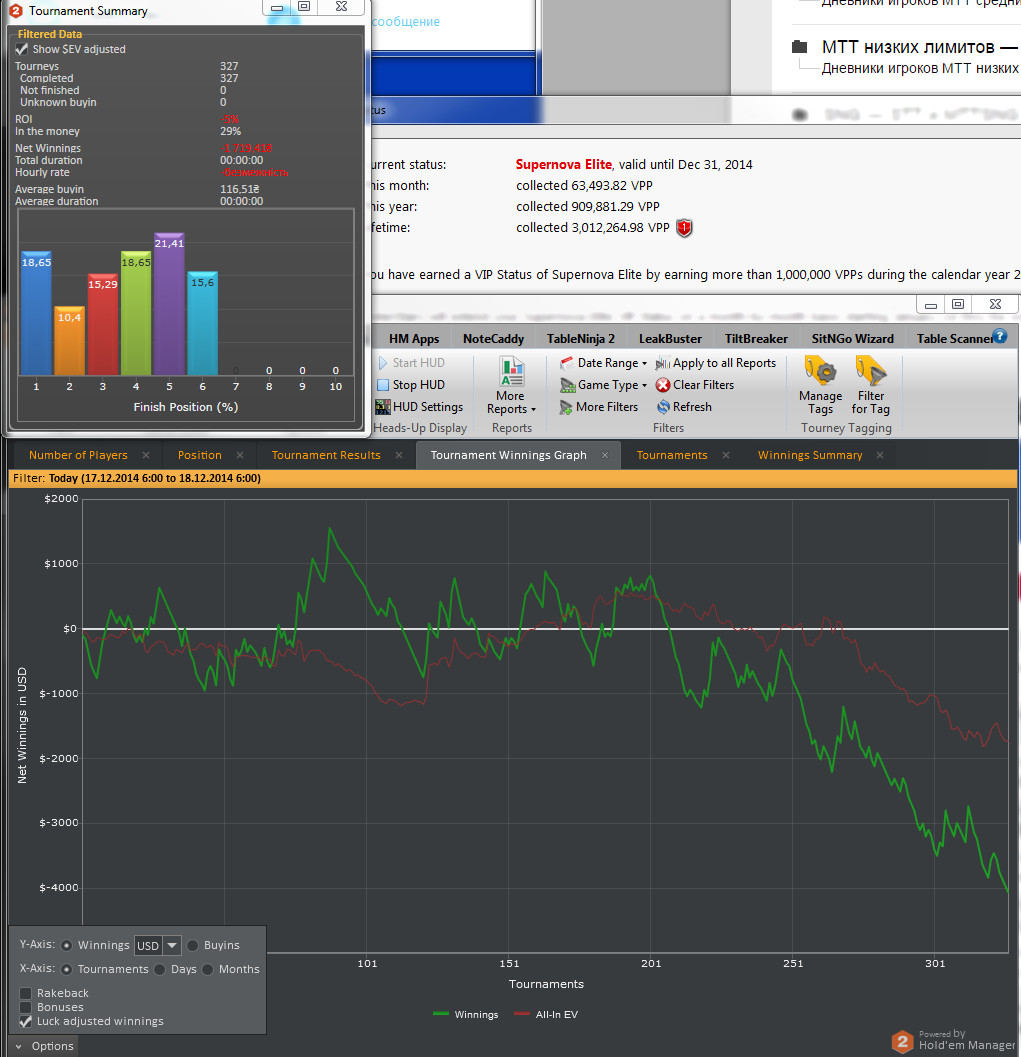The height and width of the screenshot is (1057, 1021).
Task: Click the Date Range calendar icon
Action: [x=567, y=363]
